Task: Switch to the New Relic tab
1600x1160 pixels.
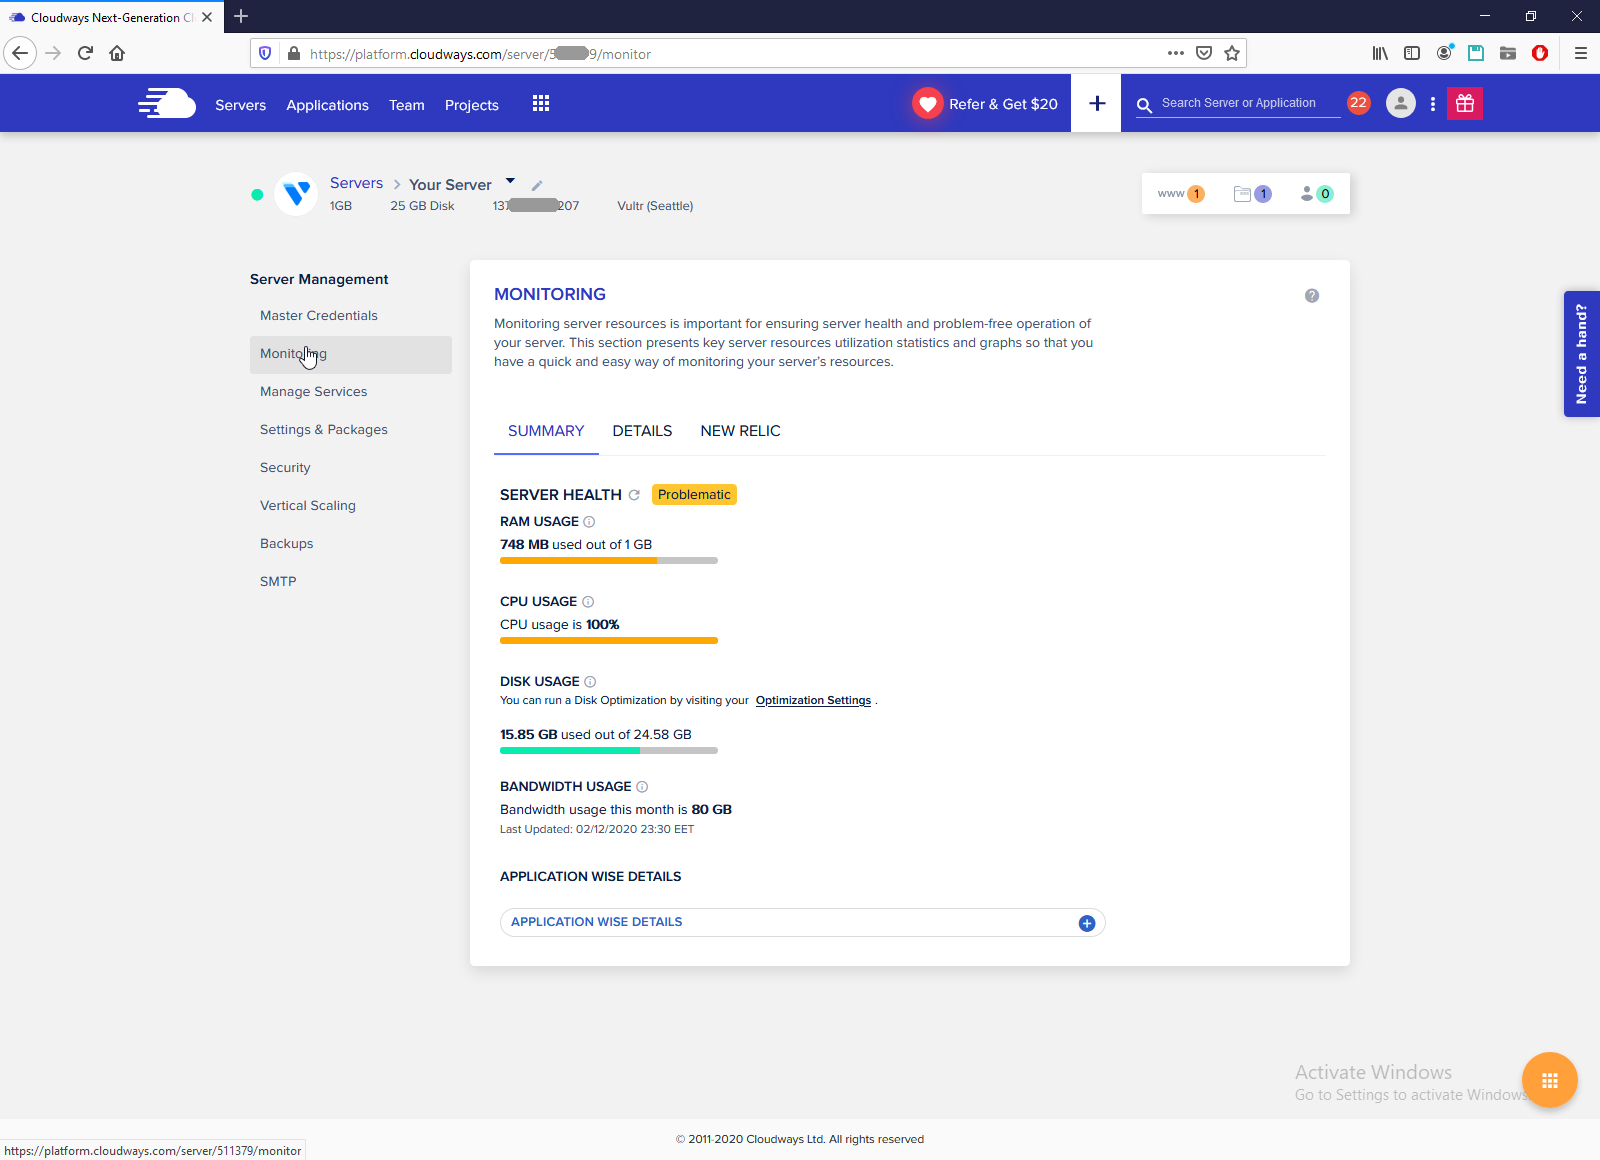Action: point(740,431)
